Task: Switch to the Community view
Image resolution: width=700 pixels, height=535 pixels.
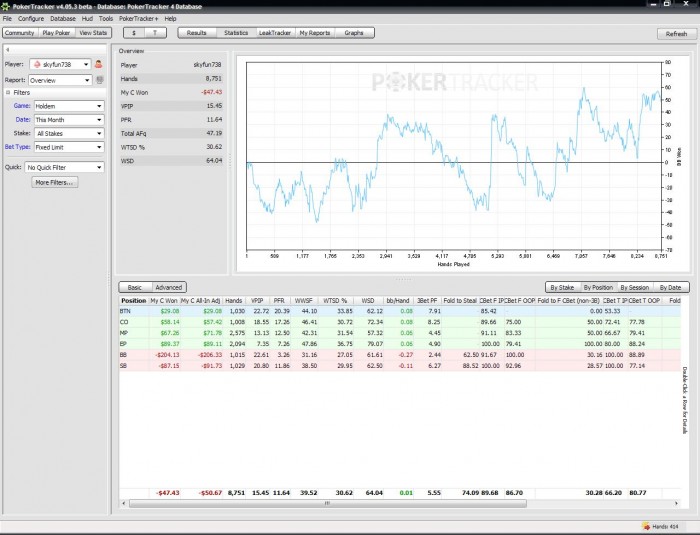Action: 20,33
